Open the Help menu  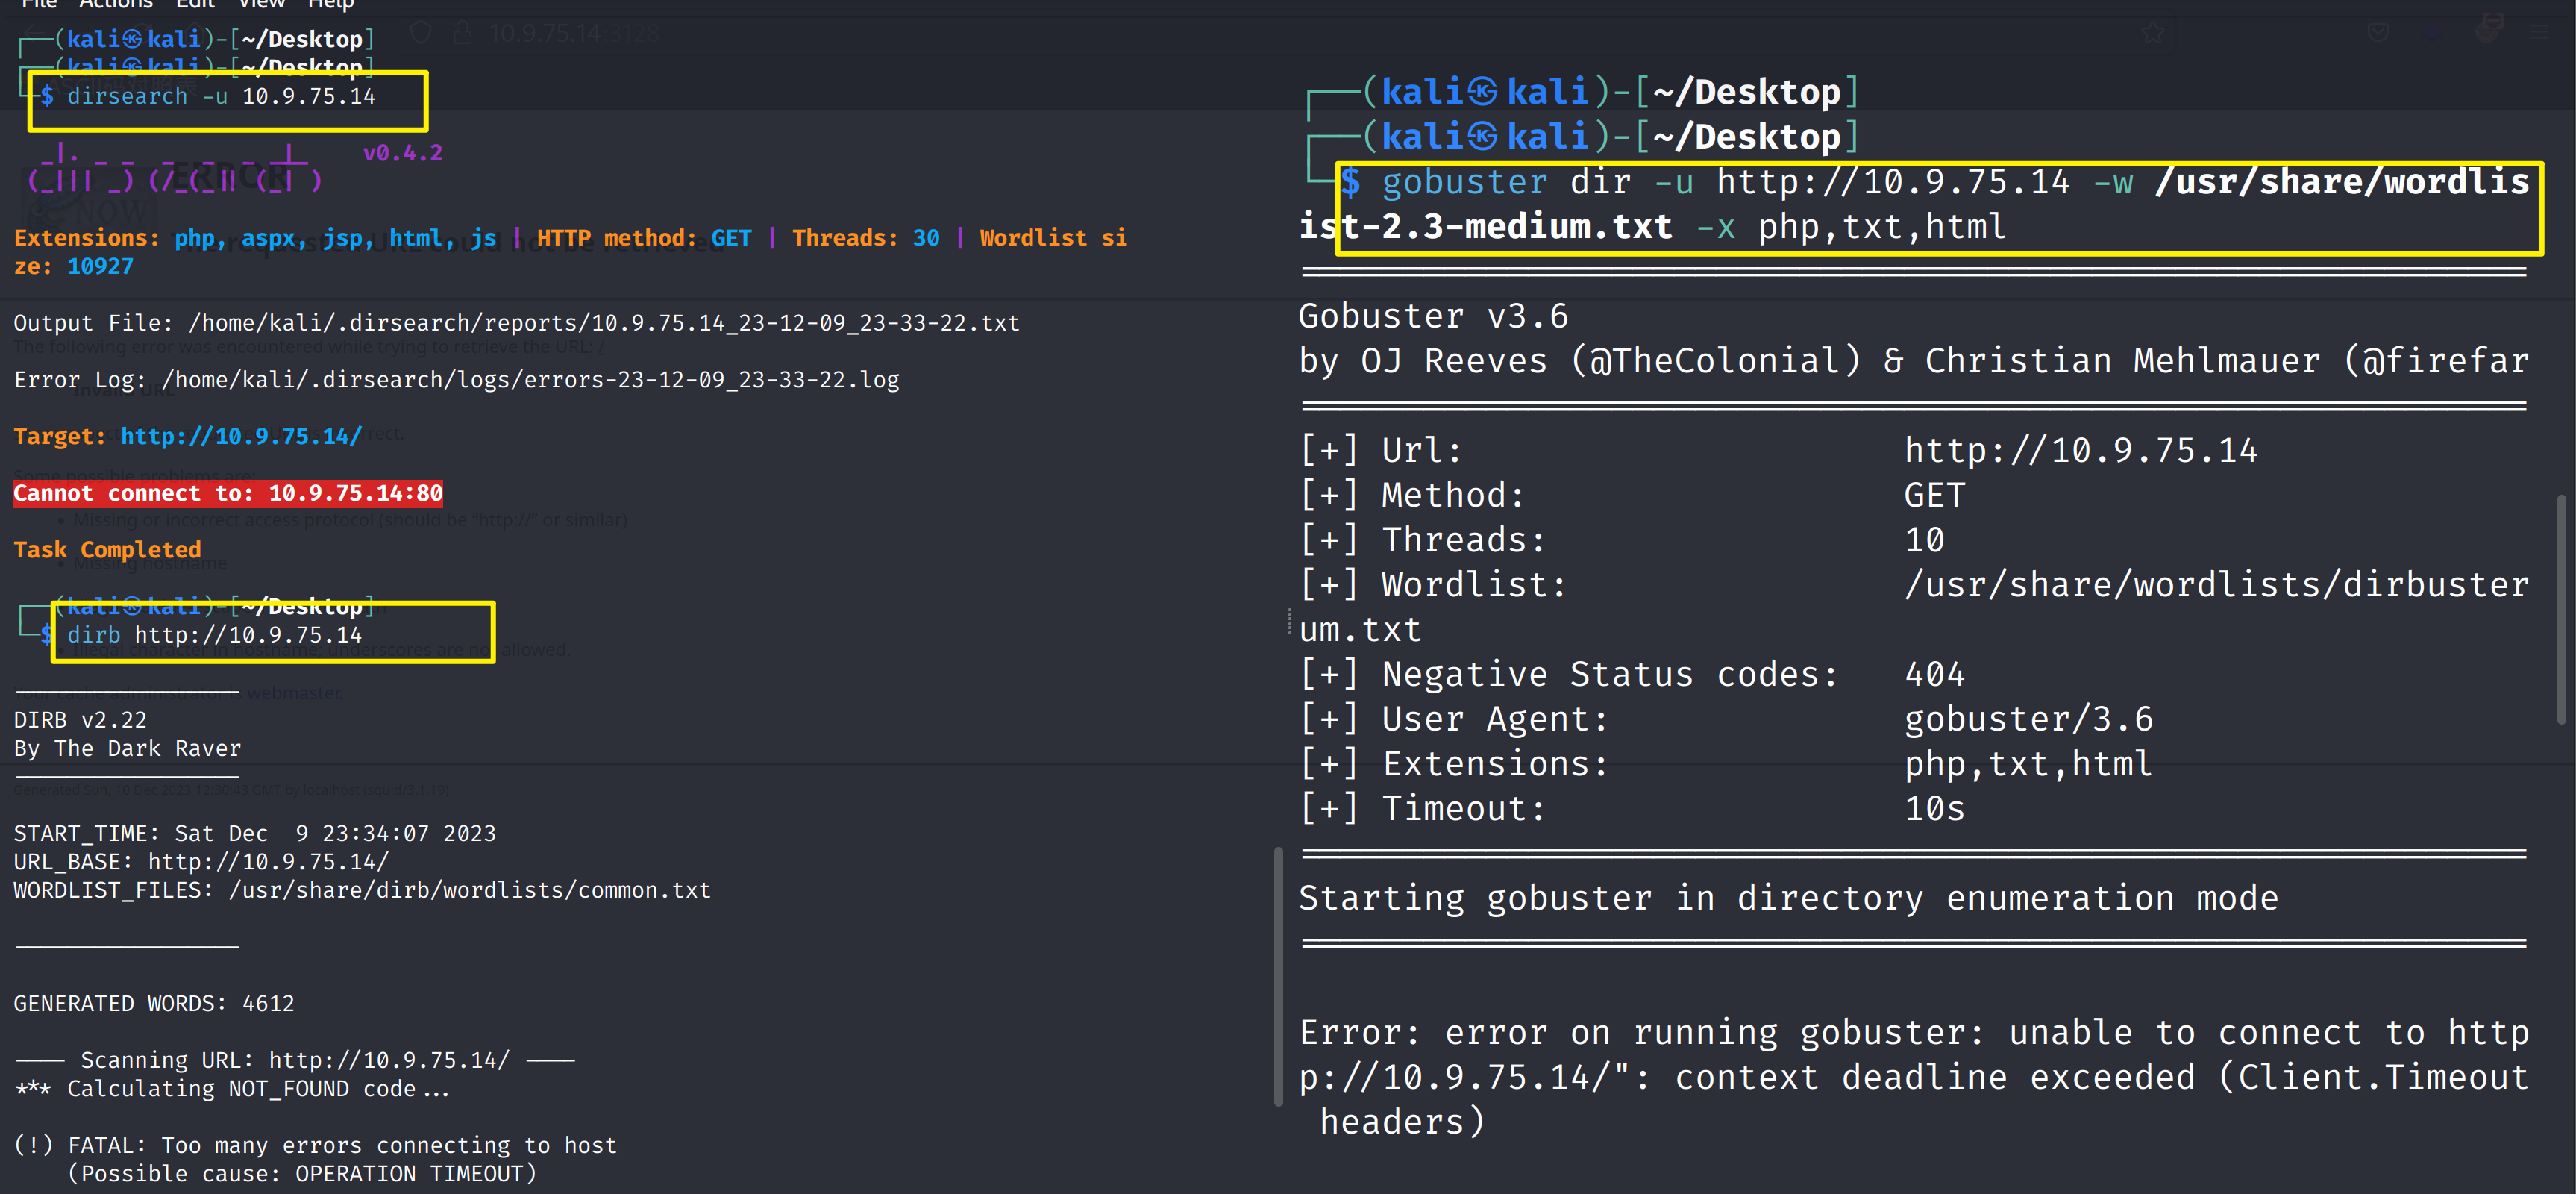[330, 4]
